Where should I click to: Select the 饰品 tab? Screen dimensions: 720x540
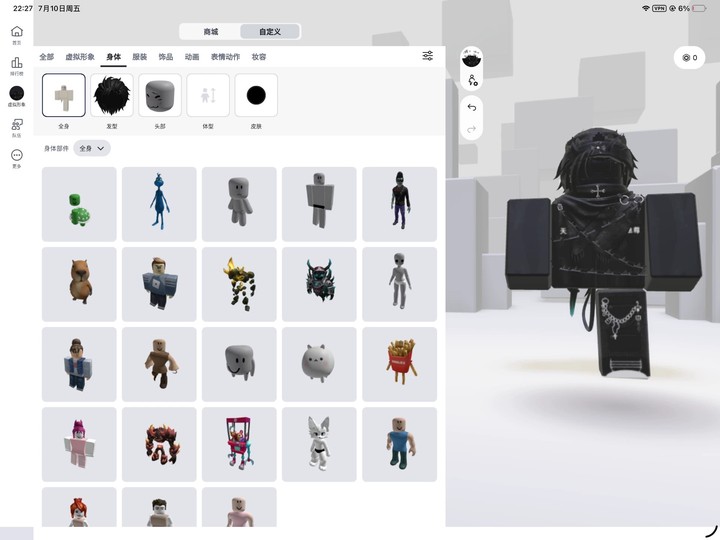pos(166,57)
